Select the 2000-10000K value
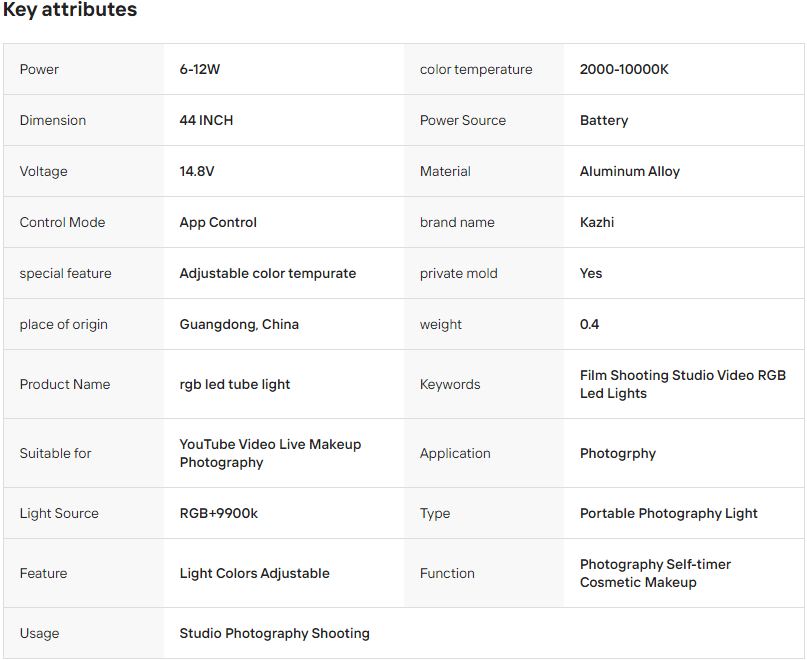 point(624,69)
